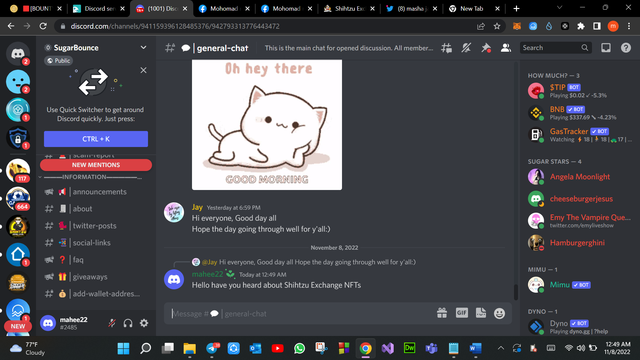Click Jay's avatar in chat
Viewport: 640px width, 360px height.
click(174, 213)
